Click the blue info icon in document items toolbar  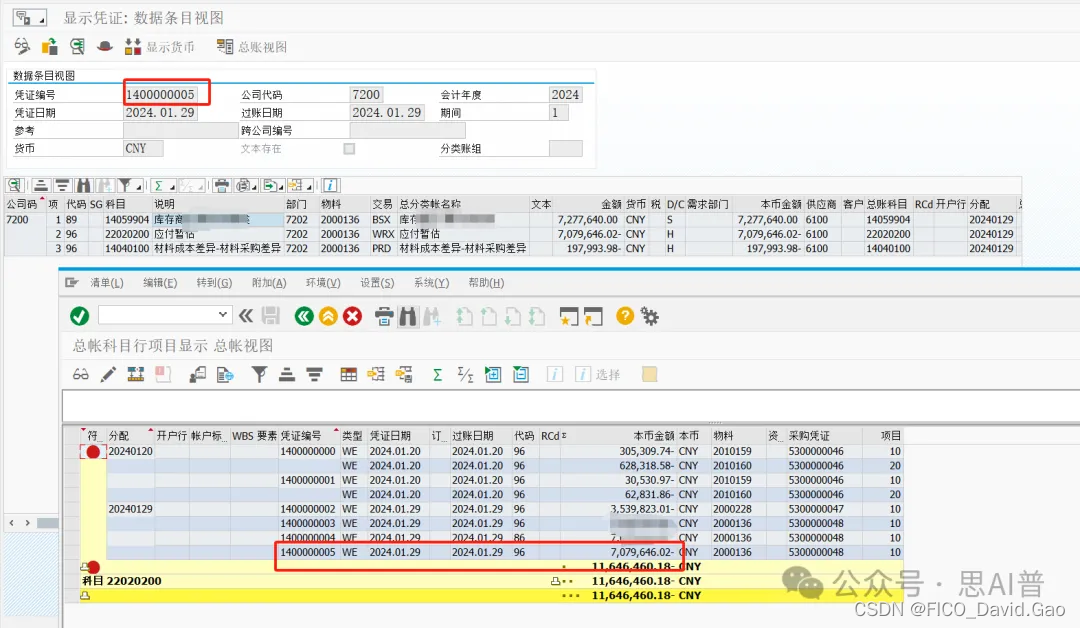coord(331,185)
